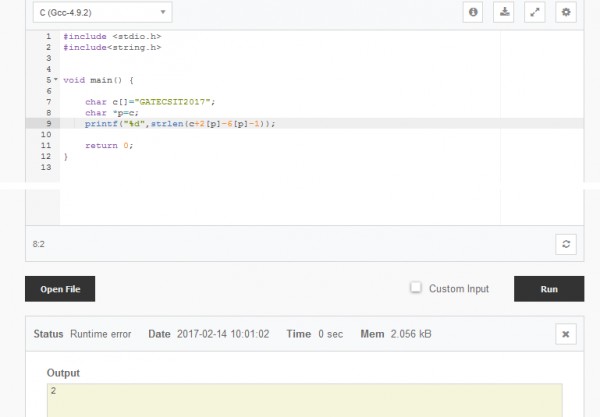Click the refresh icon below the editor

[x=566, y=243]
